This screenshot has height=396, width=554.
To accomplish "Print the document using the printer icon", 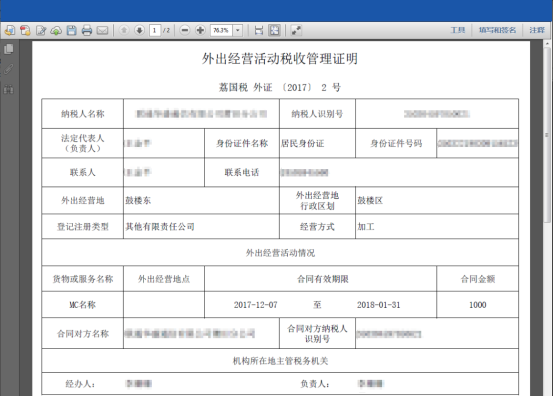I will 87,30.
